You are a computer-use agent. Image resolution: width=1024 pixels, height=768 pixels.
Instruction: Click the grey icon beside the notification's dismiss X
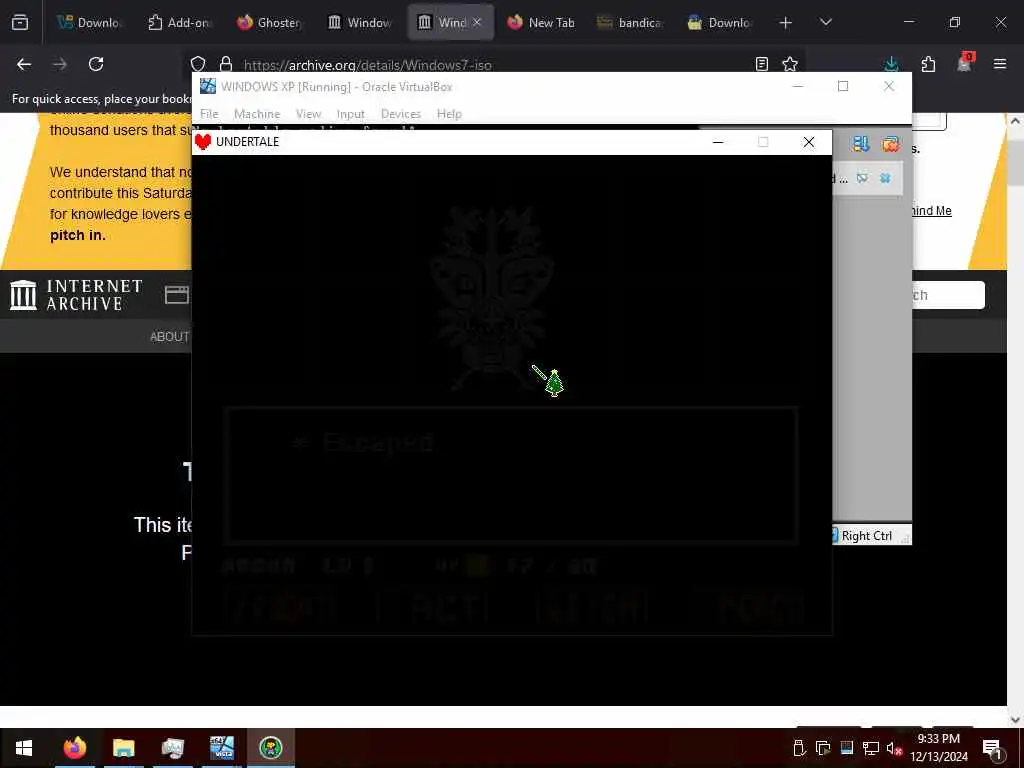(862, 178)
